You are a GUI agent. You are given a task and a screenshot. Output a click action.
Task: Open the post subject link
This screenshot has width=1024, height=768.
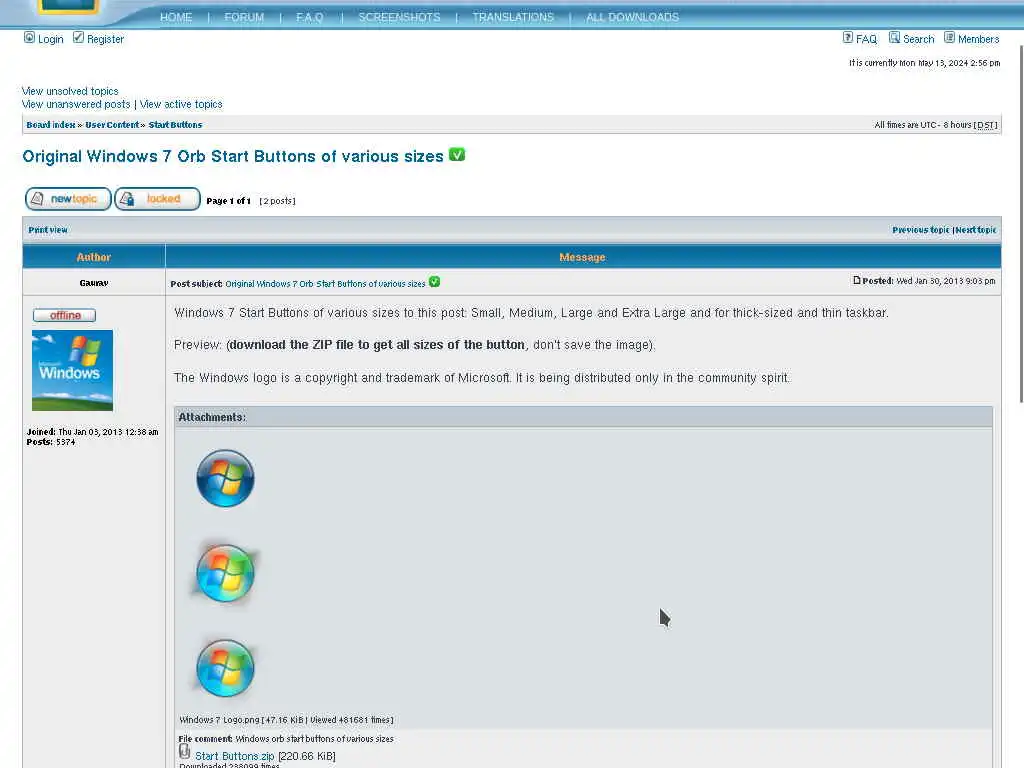[325, 284]
